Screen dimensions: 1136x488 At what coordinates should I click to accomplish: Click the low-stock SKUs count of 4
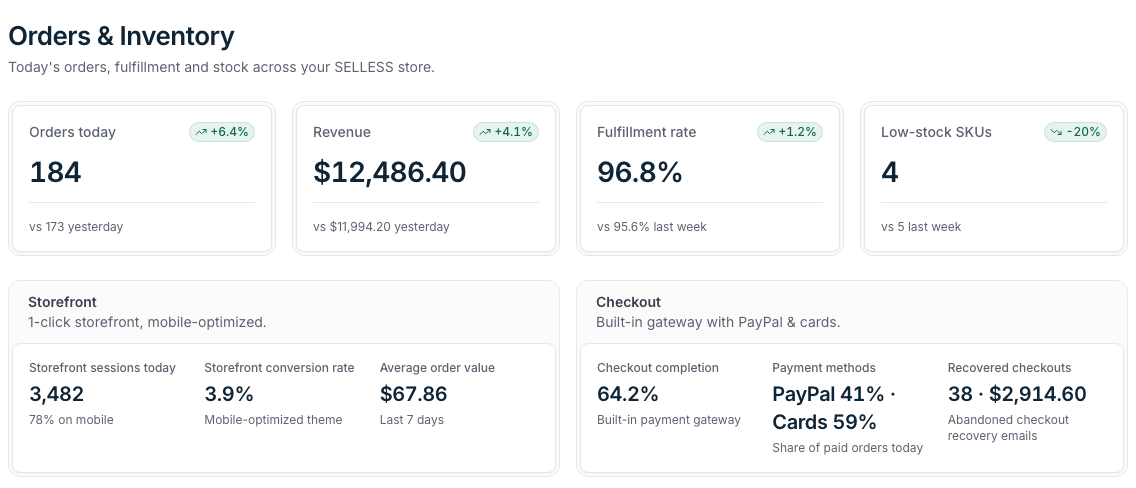point(890,172)
